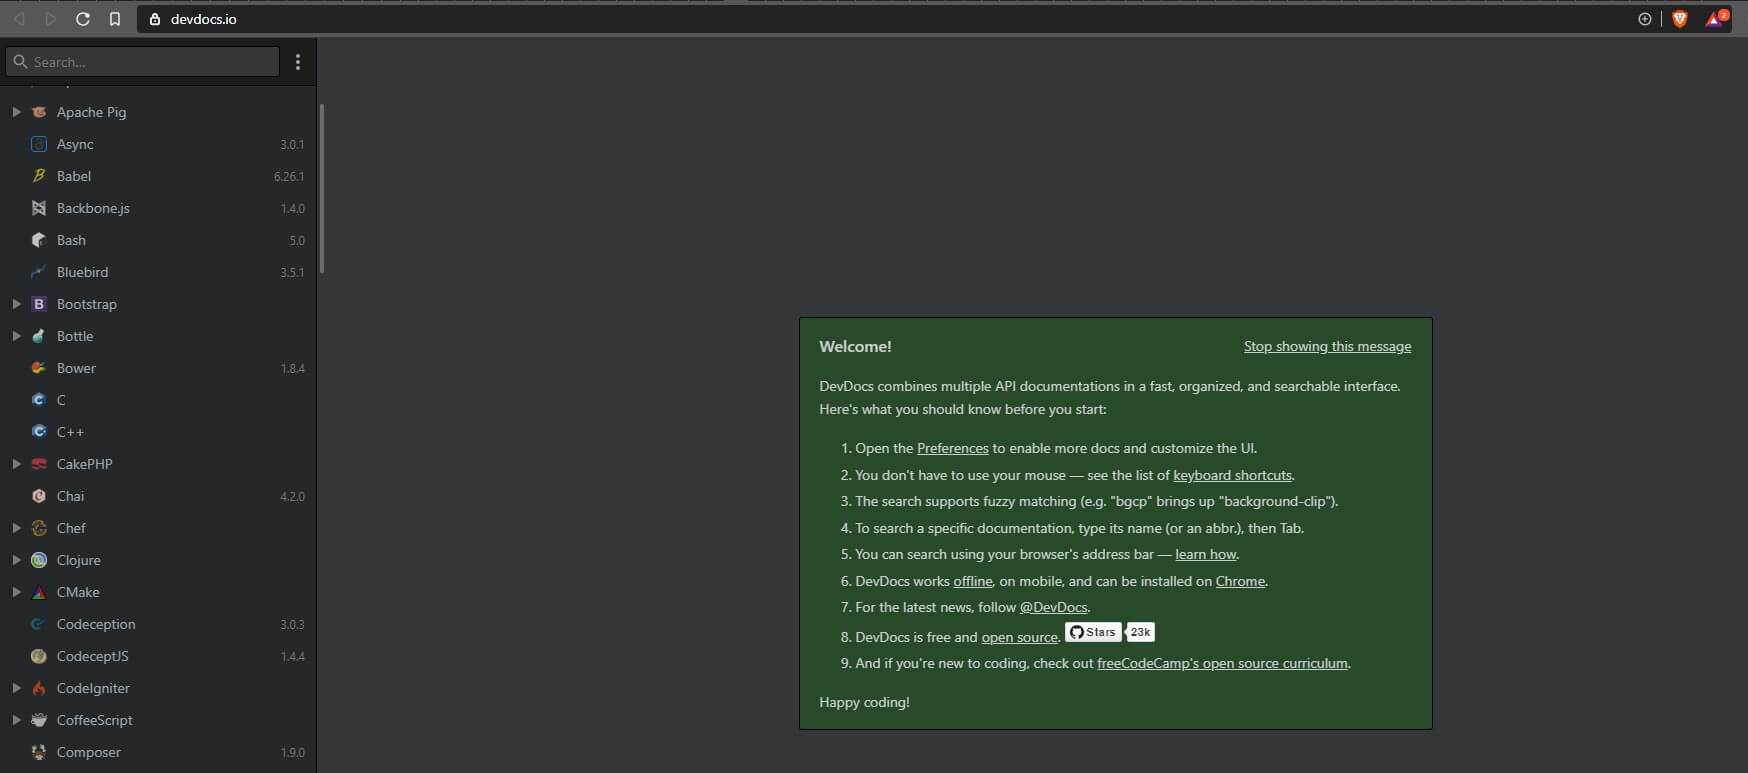Expand the Apache Pig versions
This screenshot has height=773, width=1748.
[16, 112]
